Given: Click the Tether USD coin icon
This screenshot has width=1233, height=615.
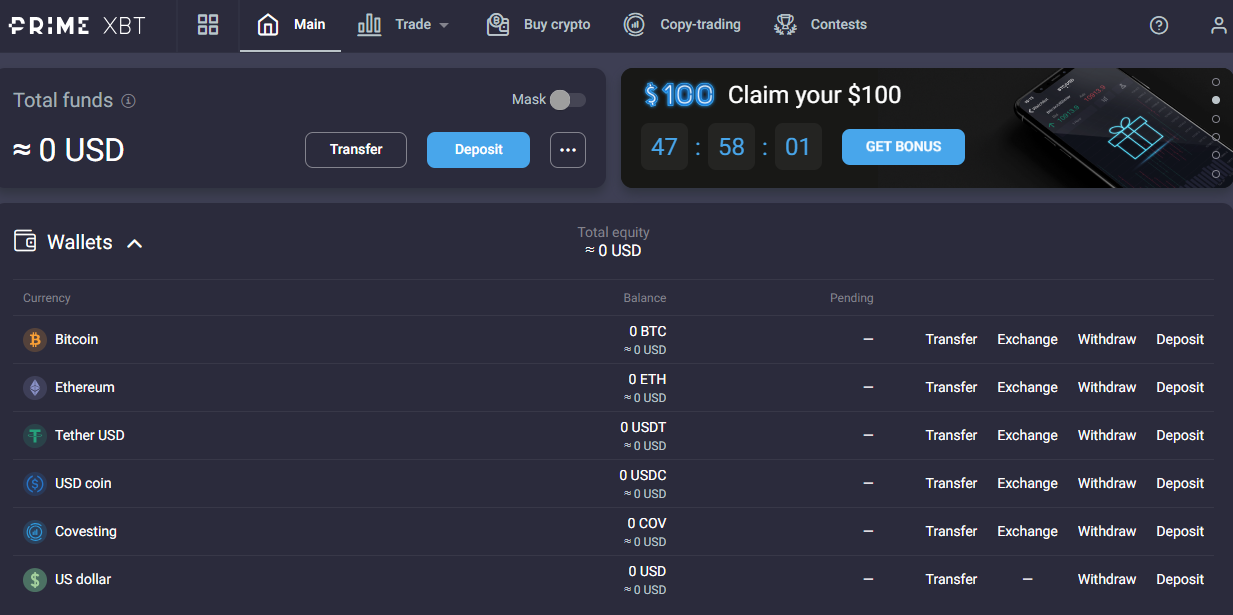Looking at the screenshot, I should point(35,436).
